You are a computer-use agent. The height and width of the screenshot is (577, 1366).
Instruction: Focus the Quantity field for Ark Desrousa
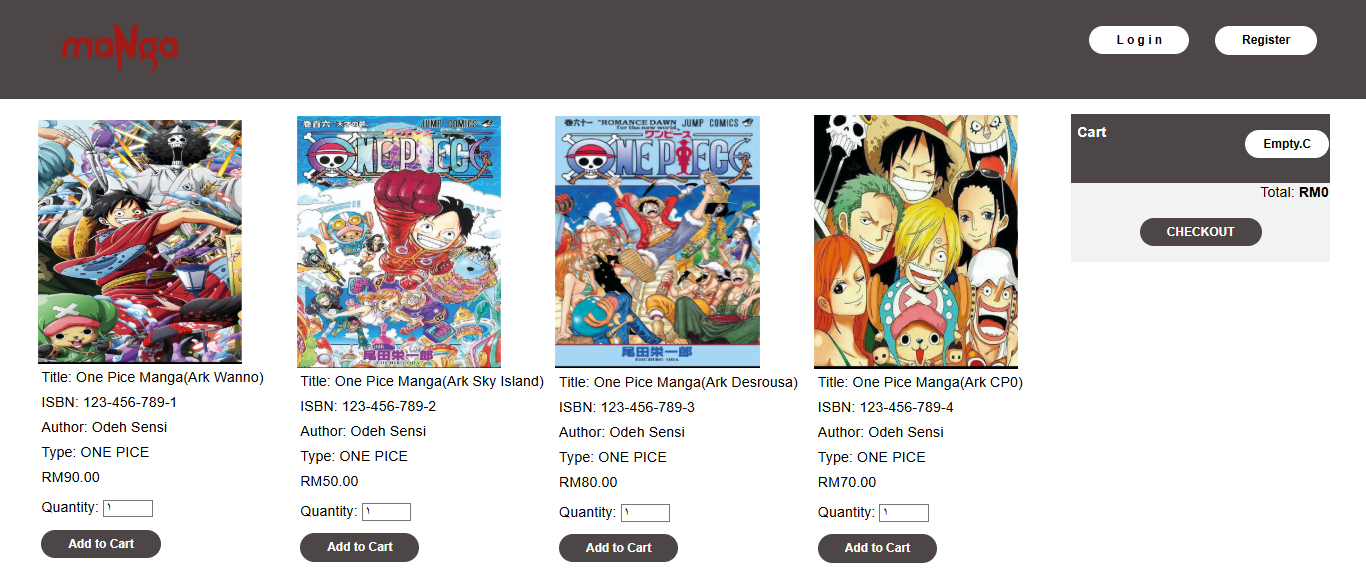pos(645,513)
